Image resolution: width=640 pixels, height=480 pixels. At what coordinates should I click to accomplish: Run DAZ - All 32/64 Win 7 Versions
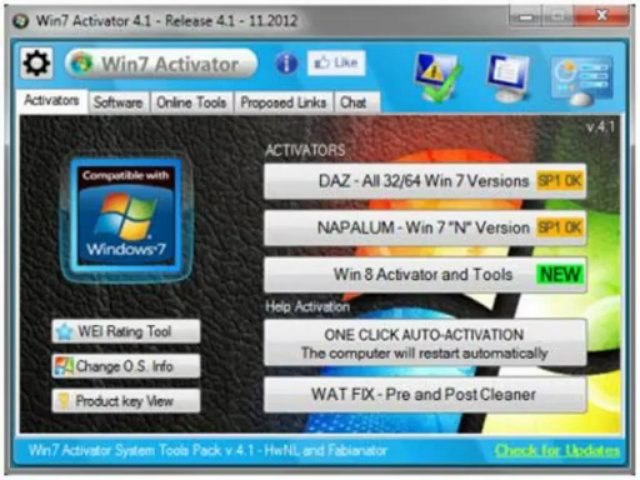pyautogui.click(x=425, y=181)
